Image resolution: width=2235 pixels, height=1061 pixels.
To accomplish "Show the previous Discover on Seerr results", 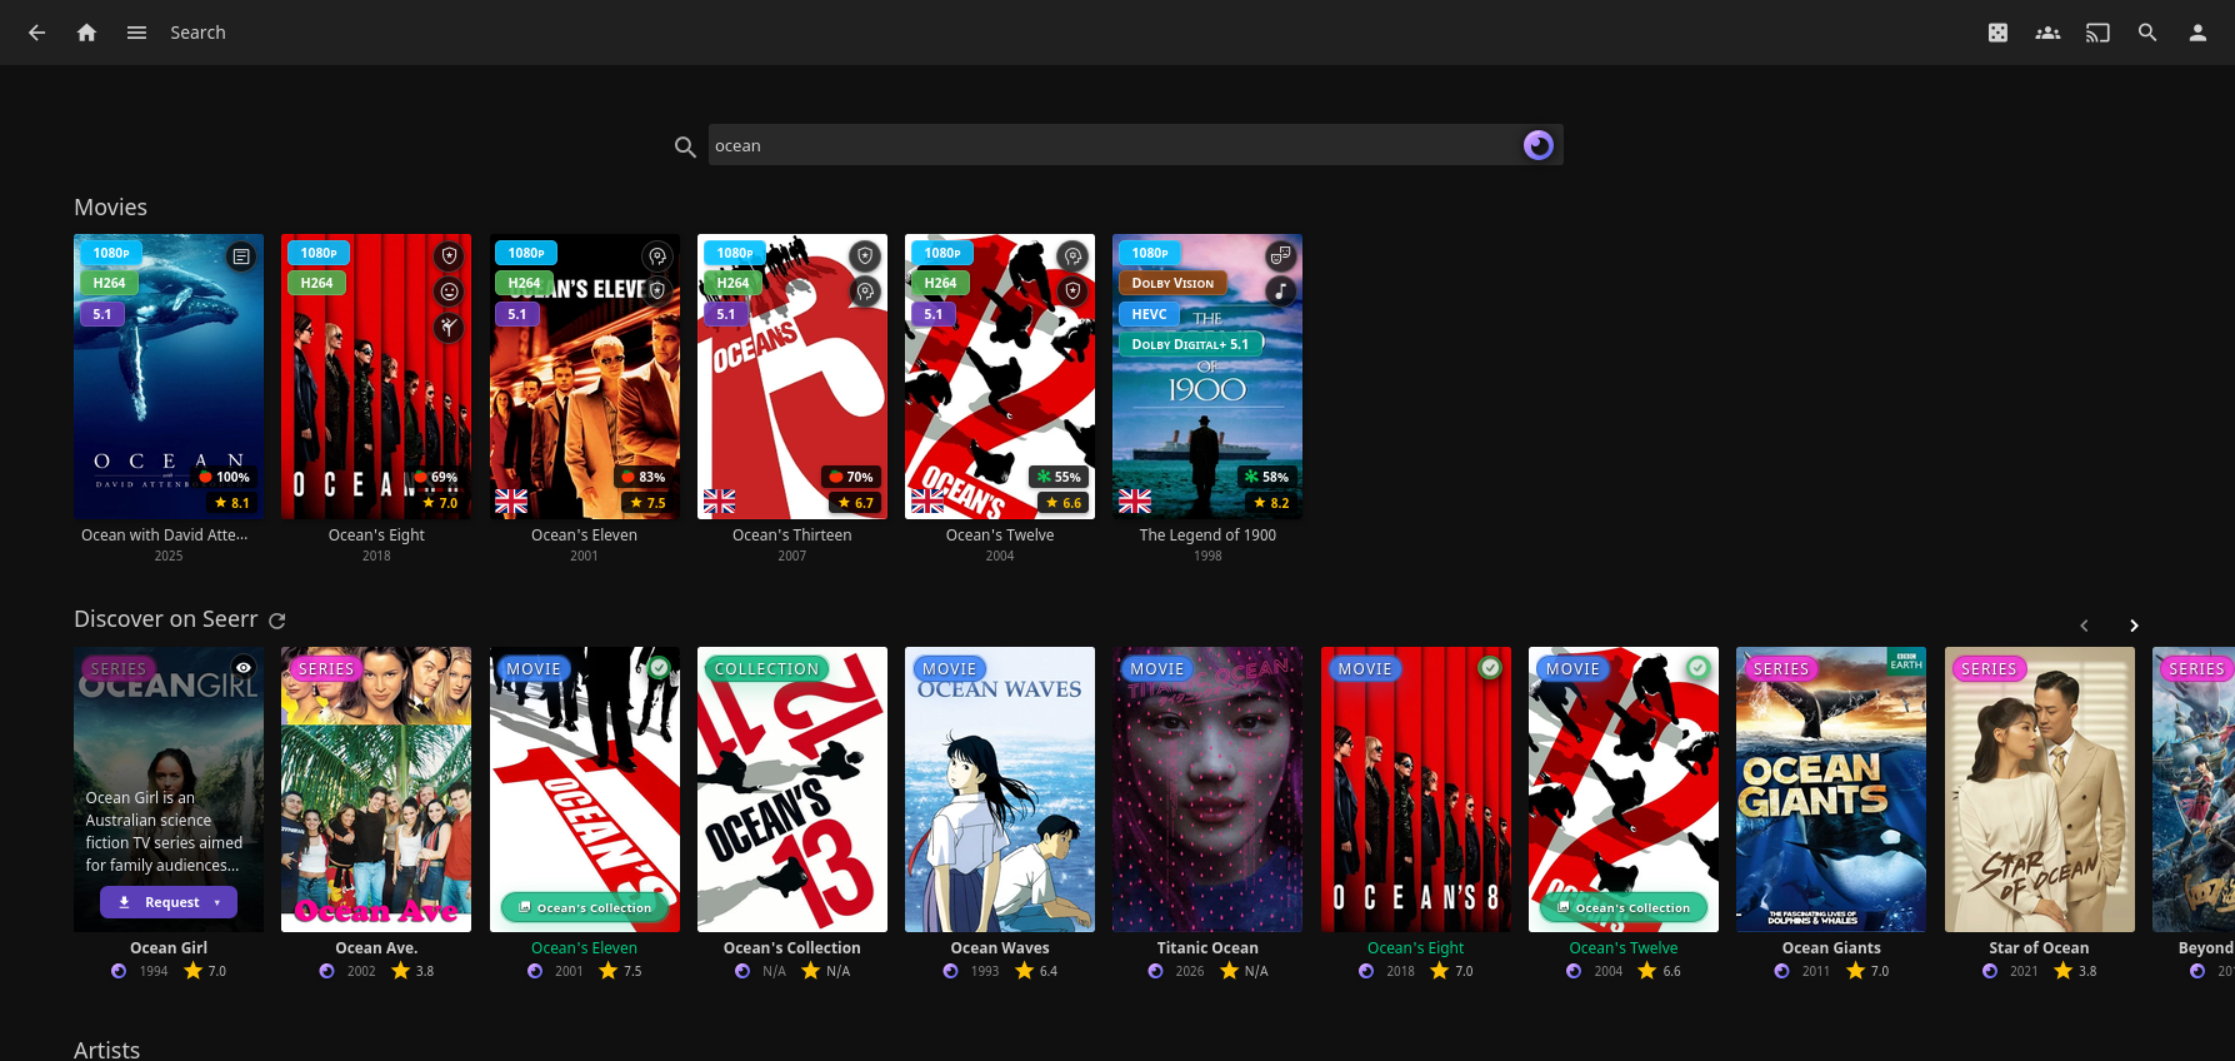I will pos(2084,626).
